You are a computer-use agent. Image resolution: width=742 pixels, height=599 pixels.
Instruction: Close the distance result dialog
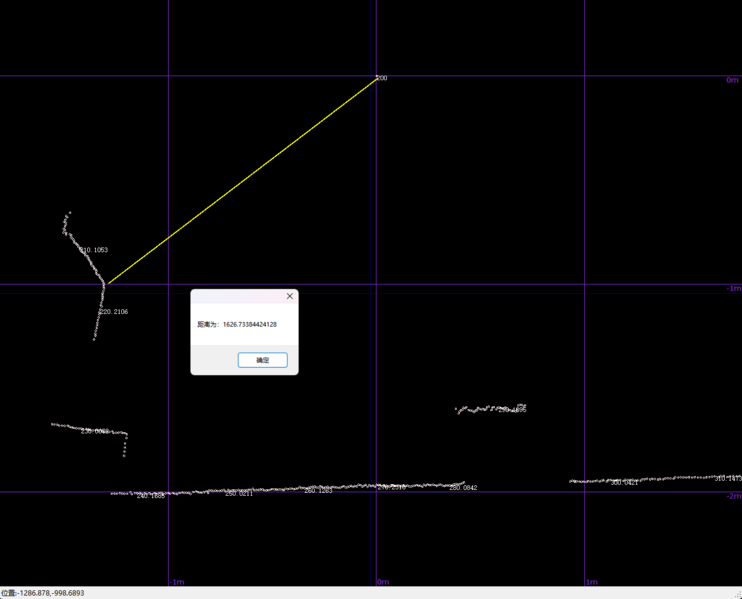pyautogui.click(x=290, y=296)
